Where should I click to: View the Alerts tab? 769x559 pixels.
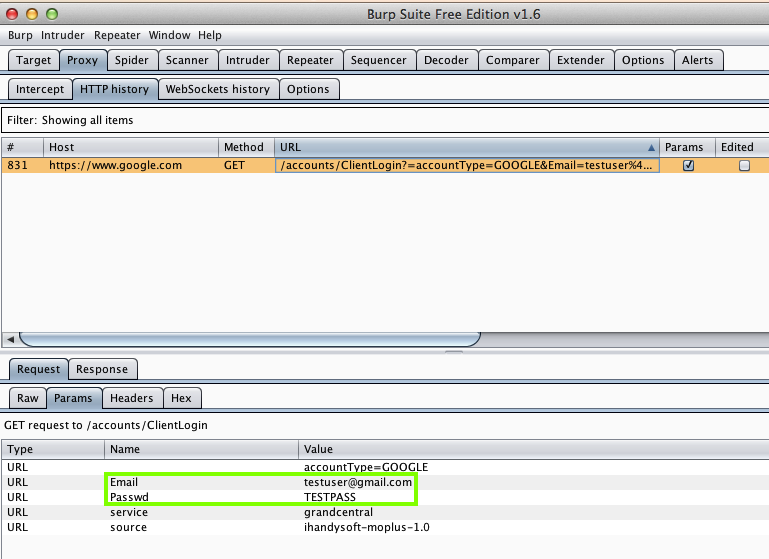click(698, 60)
